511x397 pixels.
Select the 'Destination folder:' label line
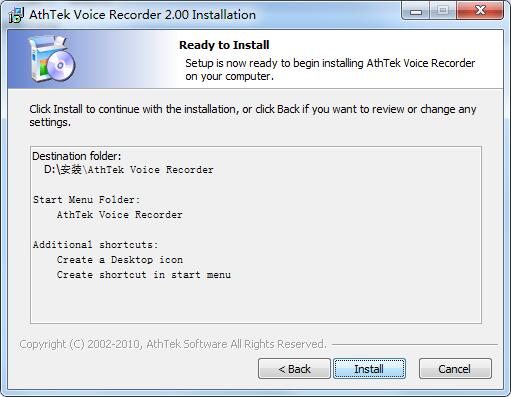pos(77,156)
